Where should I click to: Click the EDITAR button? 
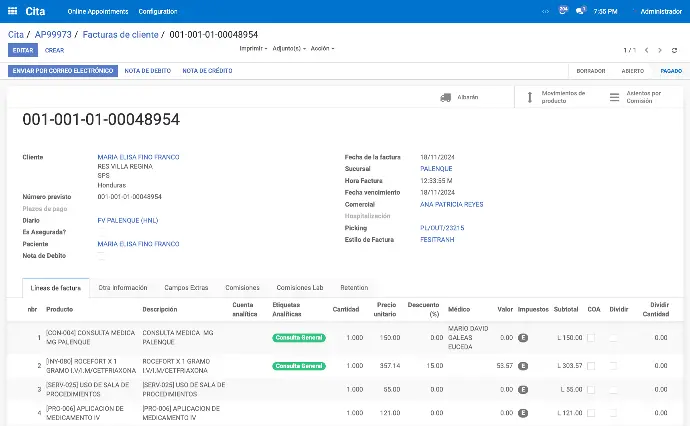point(23,50)
